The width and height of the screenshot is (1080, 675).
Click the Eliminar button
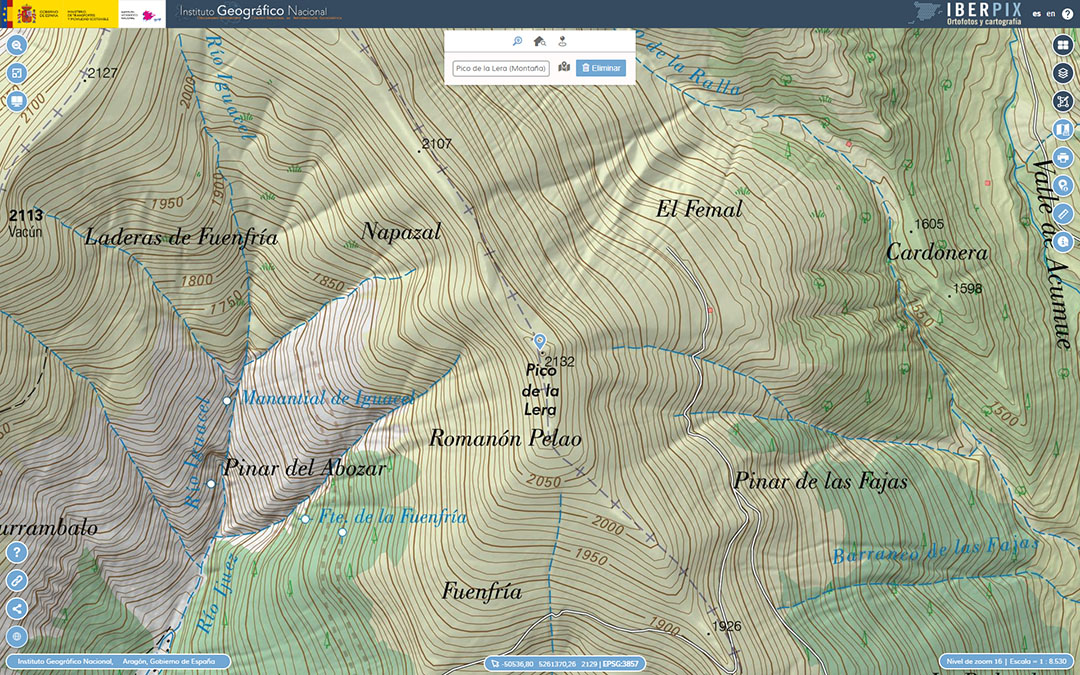coord(601,68)
